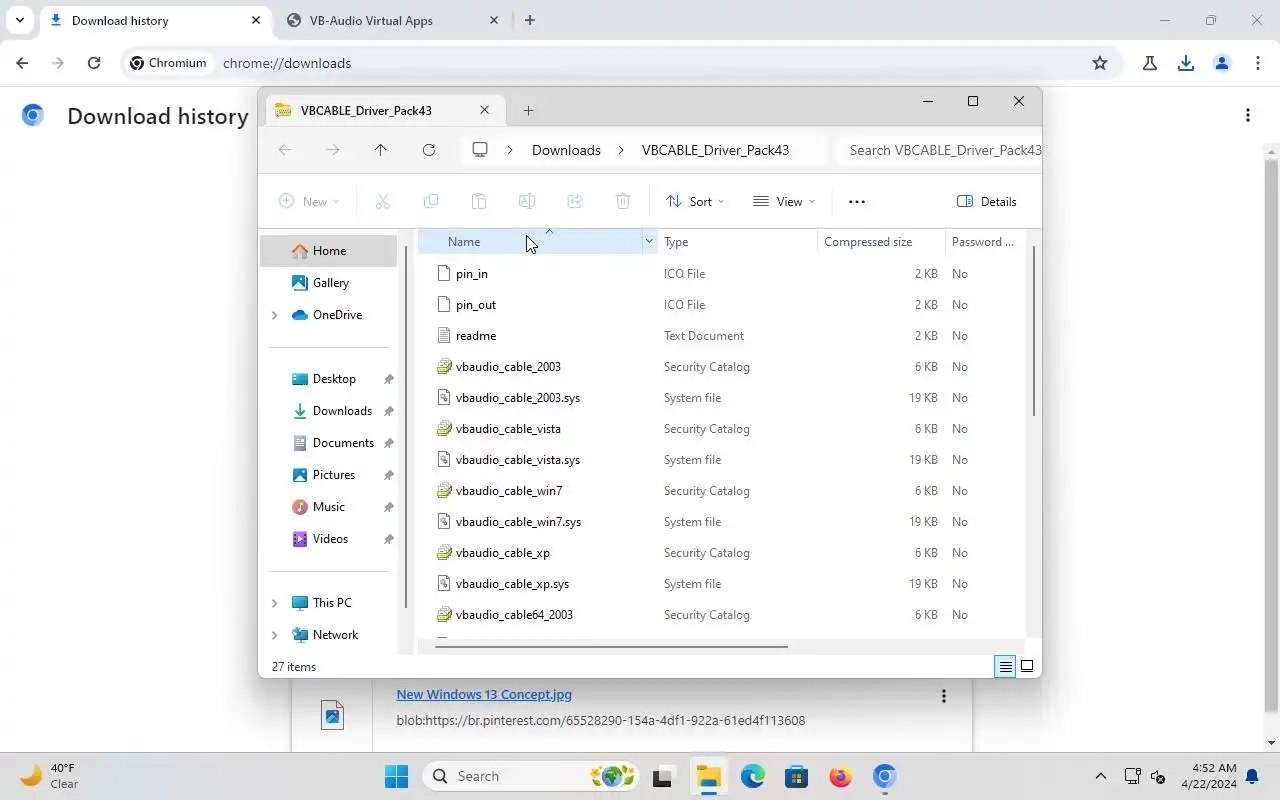The image size is (1280, 800).
Task: Open Chromium's tab search dropdown
Action: point(19,20)
